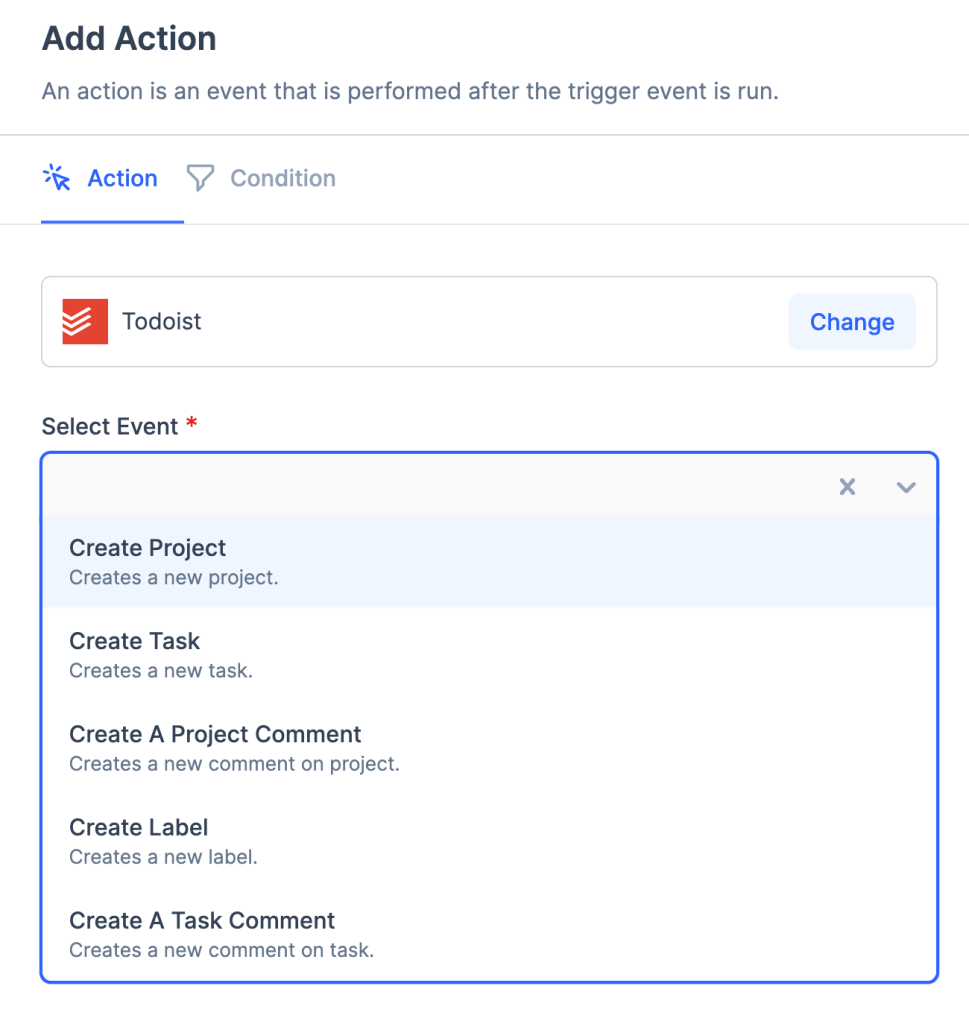Click the red Todoist logo icon
Viewport: 969px width, 1024px height.
(85, 322)
